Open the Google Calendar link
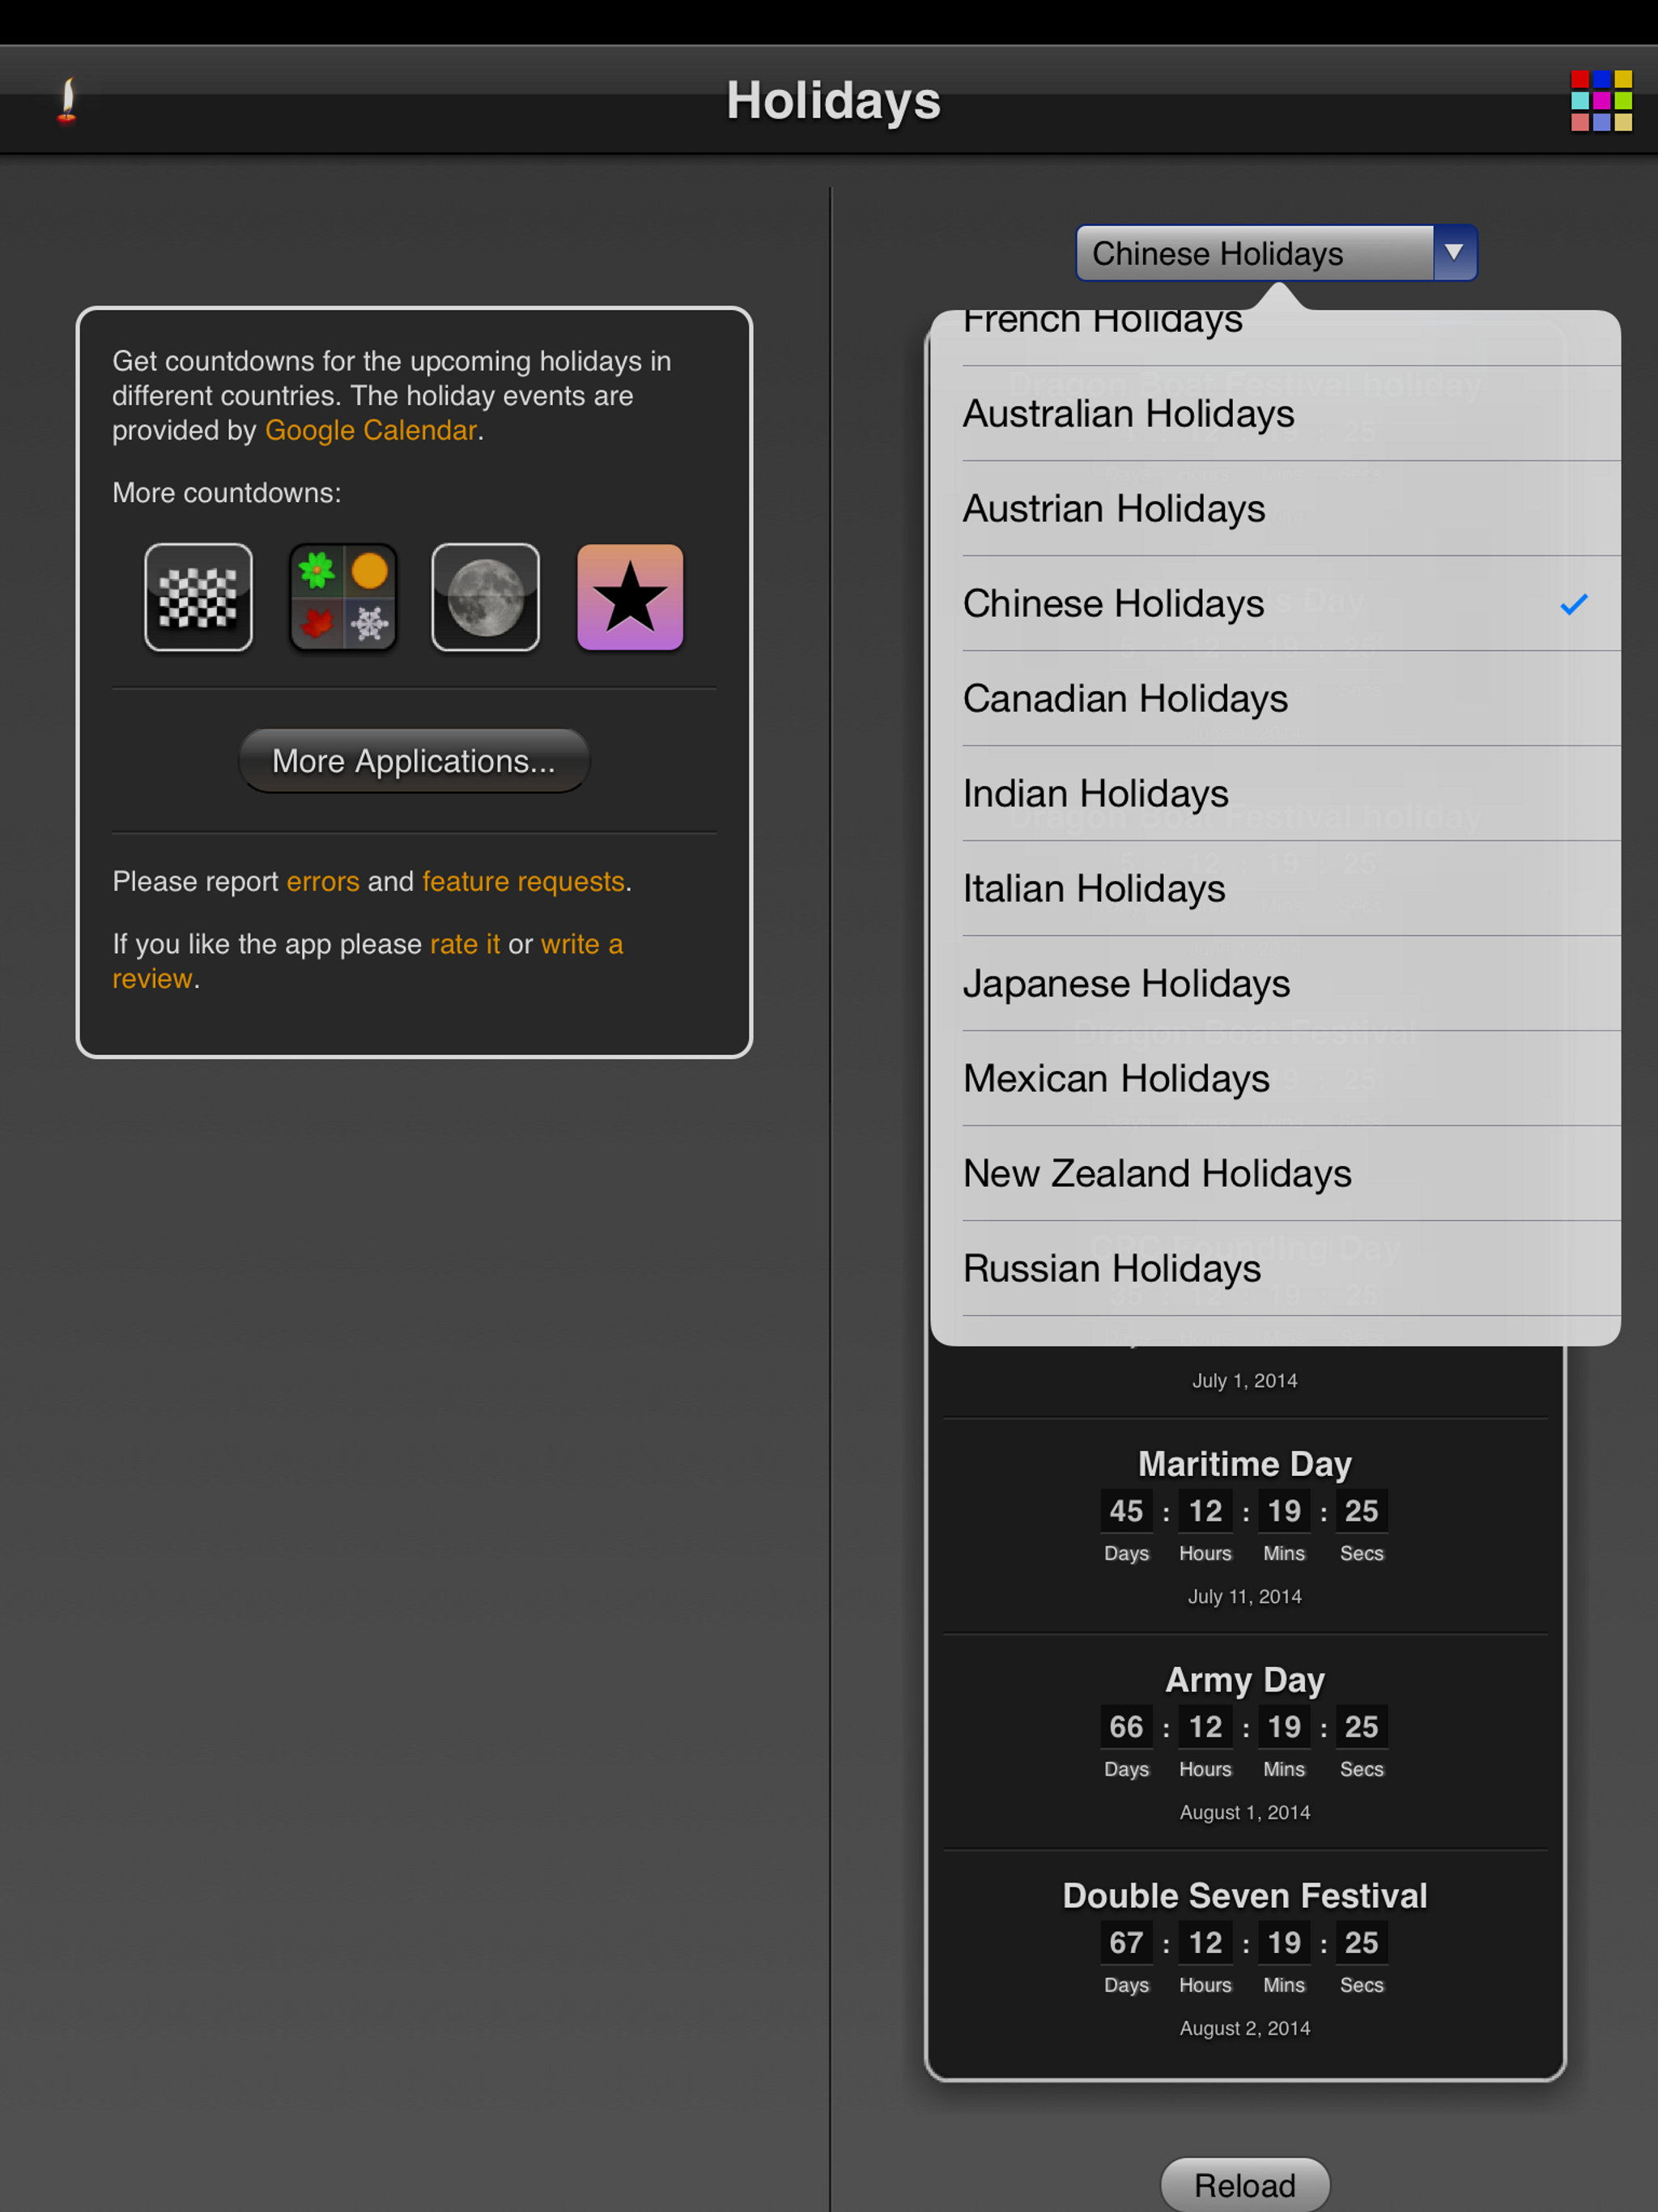The height and width of the screenshot is (2212, 1658). click(x=370, y=431)
